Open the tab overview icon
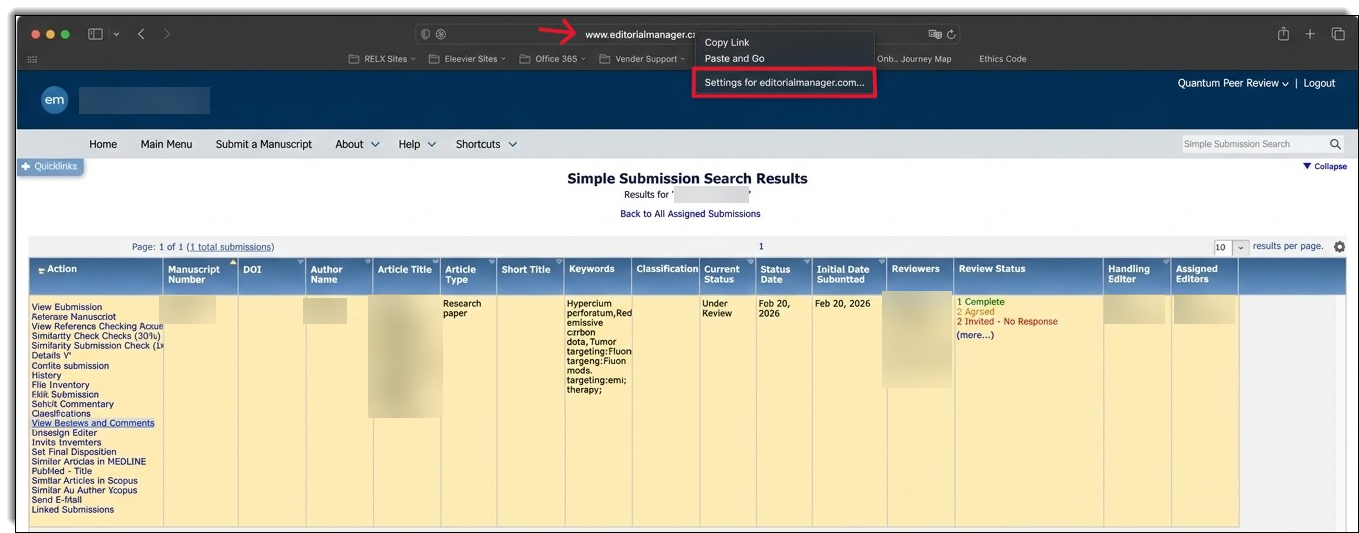The image size is (1359, 533). (x=1337, y=34)
